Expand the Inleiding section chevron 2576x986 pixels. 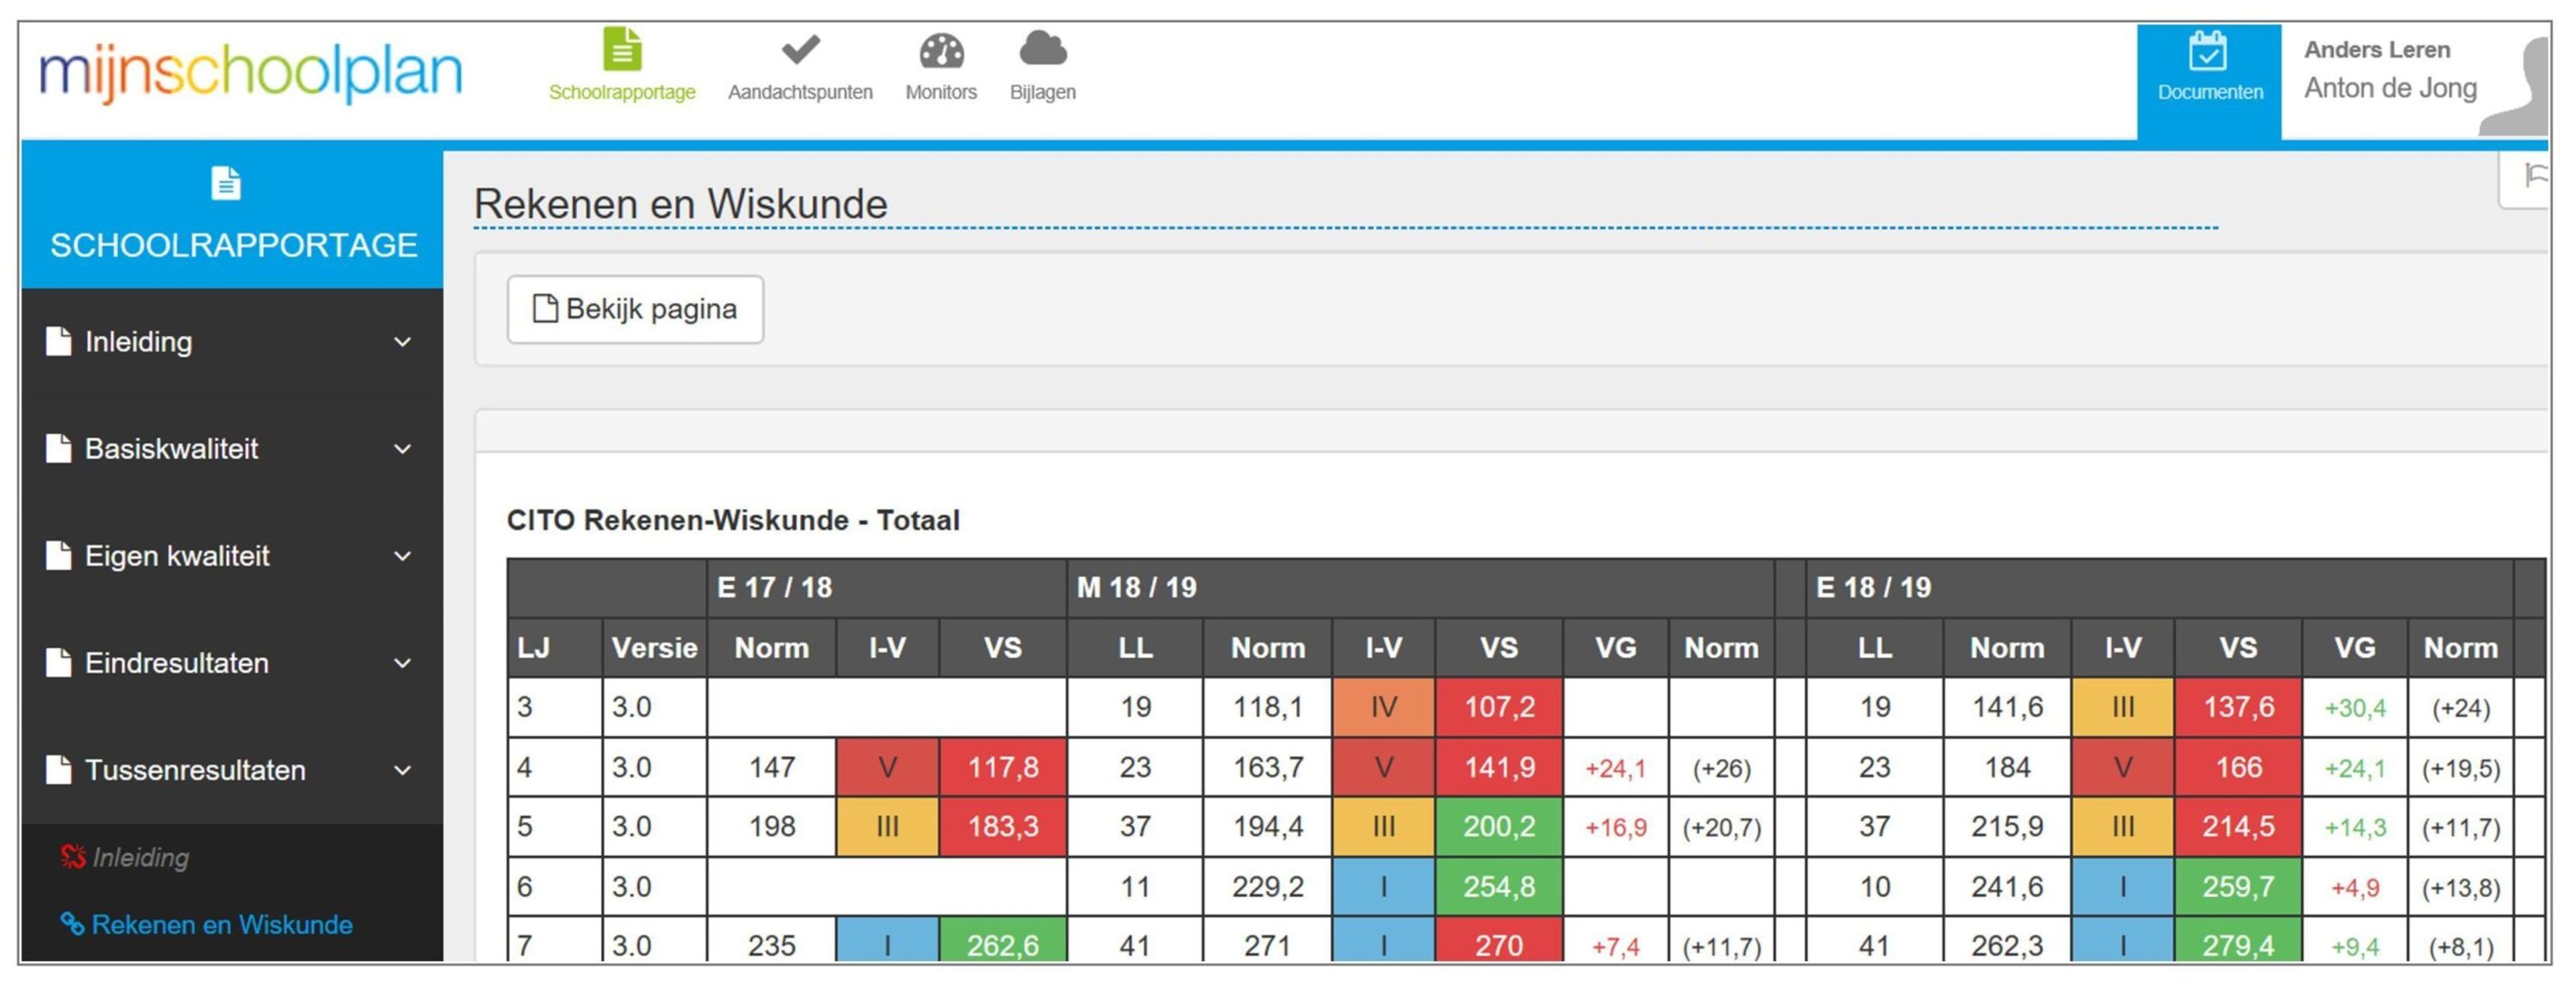click(402, 342)
